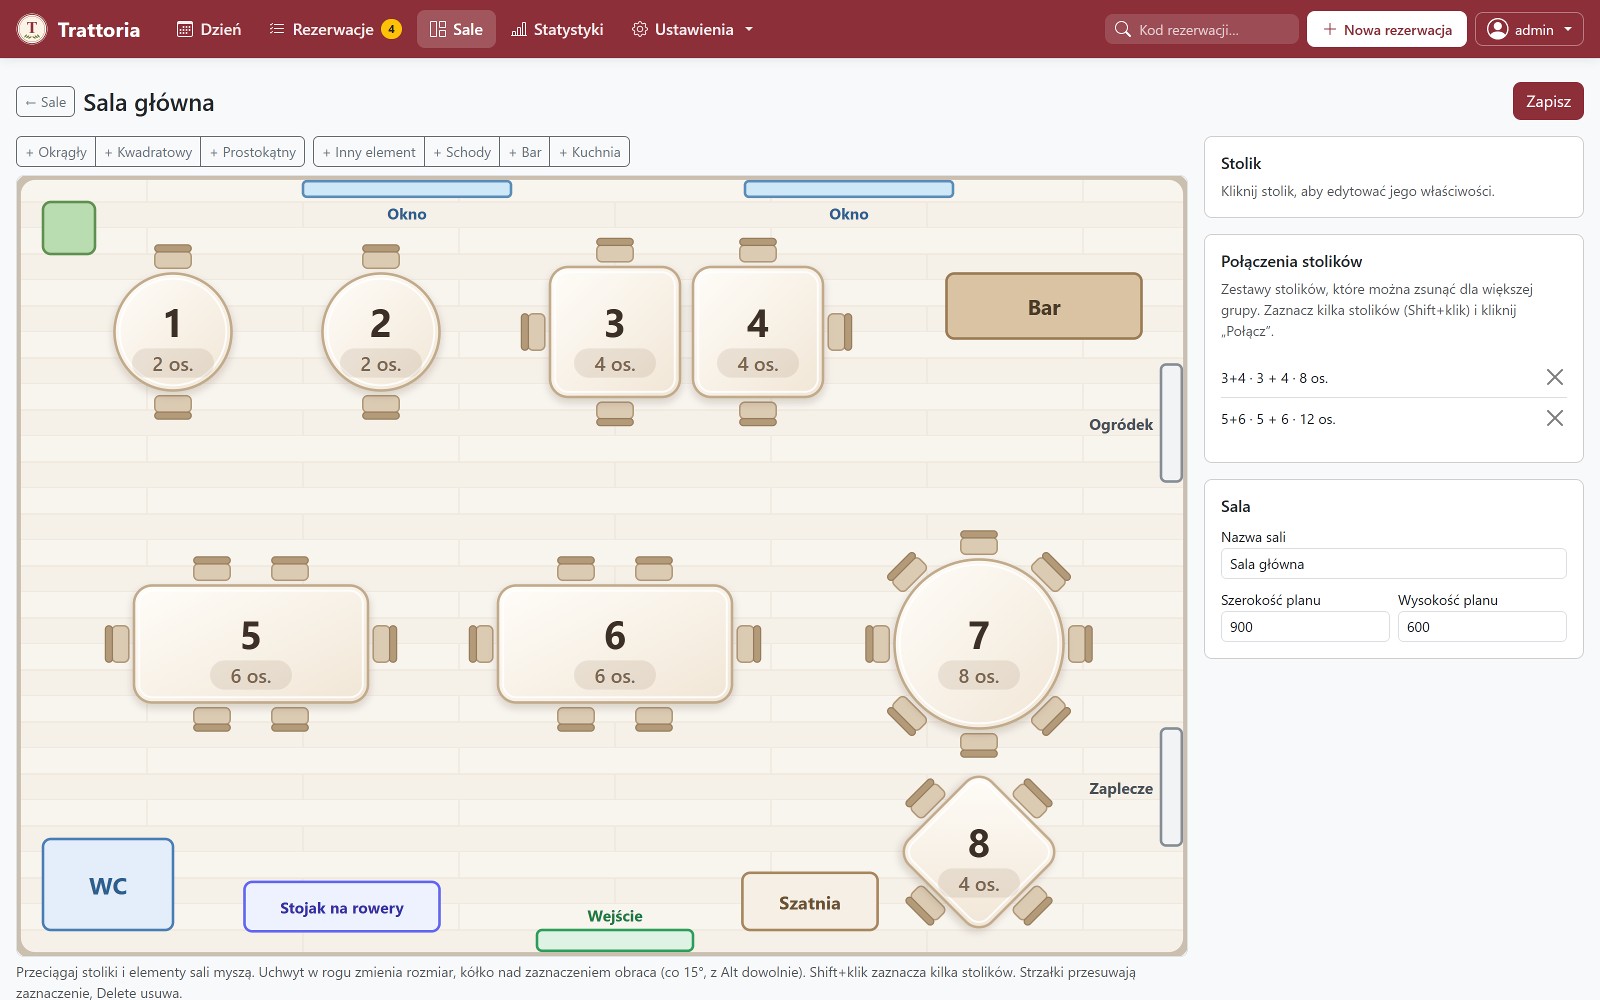Open the Dzień calendar view
This screenshot has height=1000, width=1600.
[x=209, y=29]
